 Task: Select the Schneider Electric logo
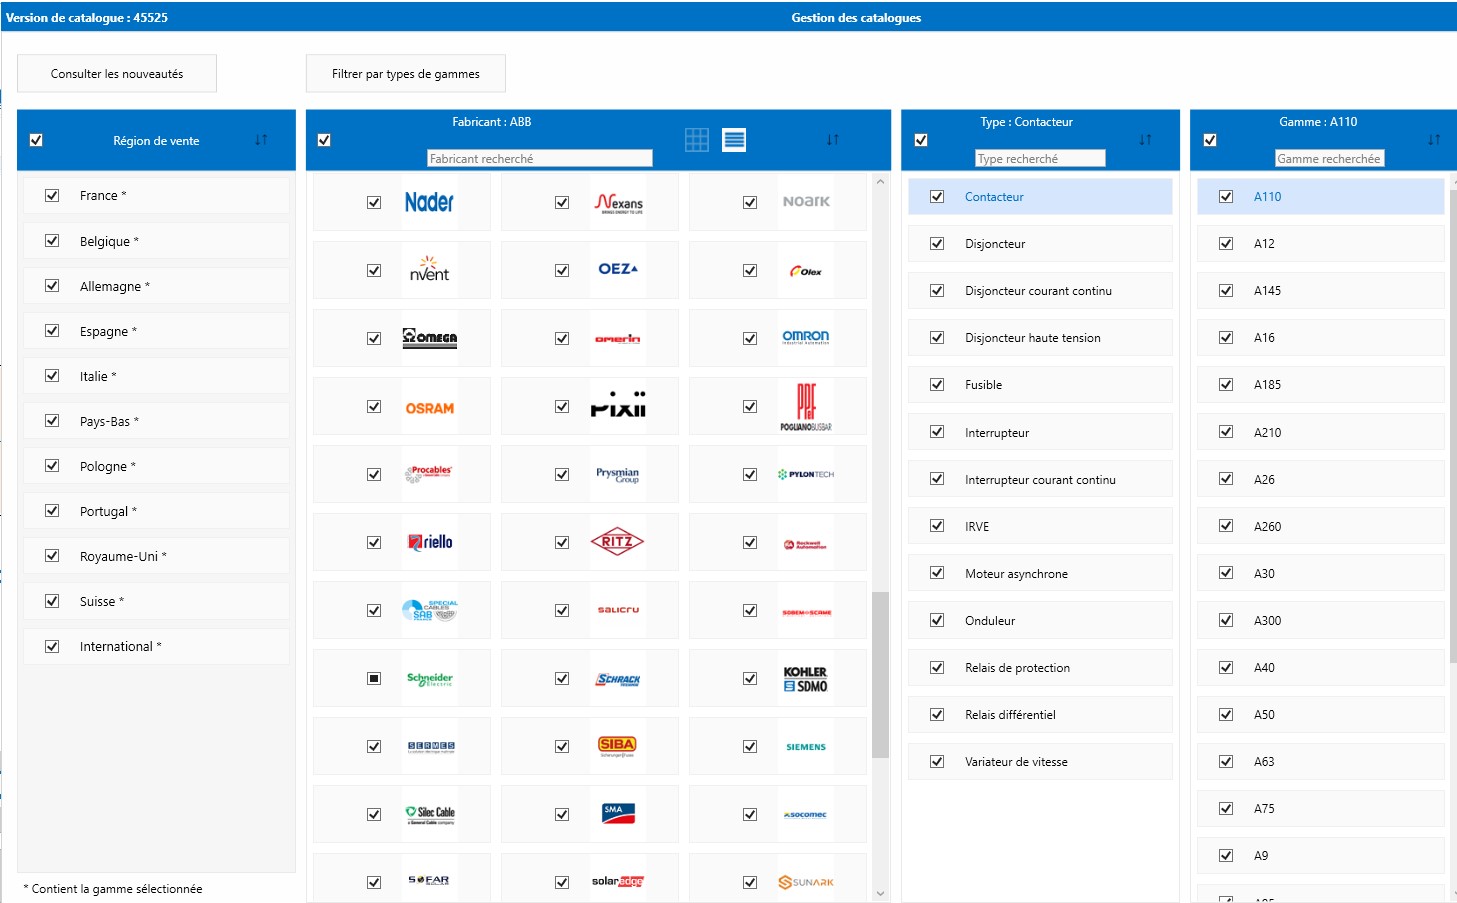pos(430,678)
